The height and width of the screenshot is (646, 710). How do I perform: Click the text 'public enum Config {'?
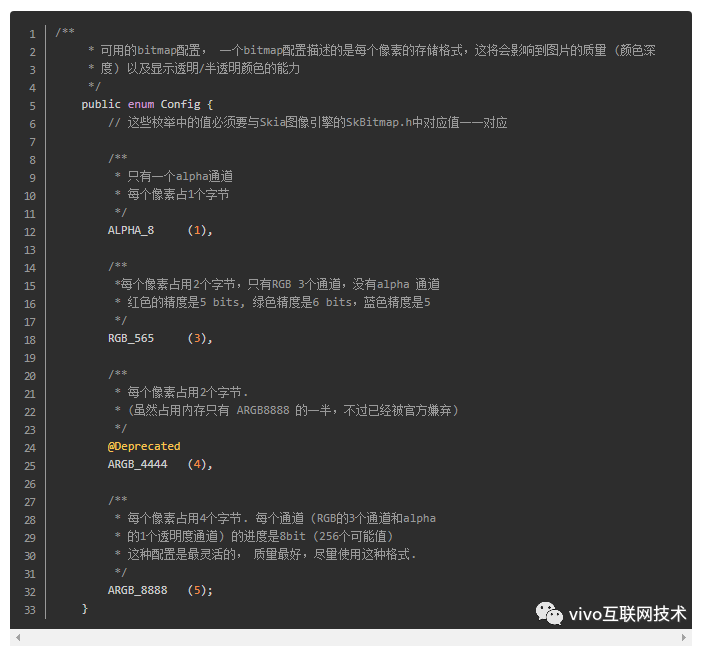pos(147,105)
